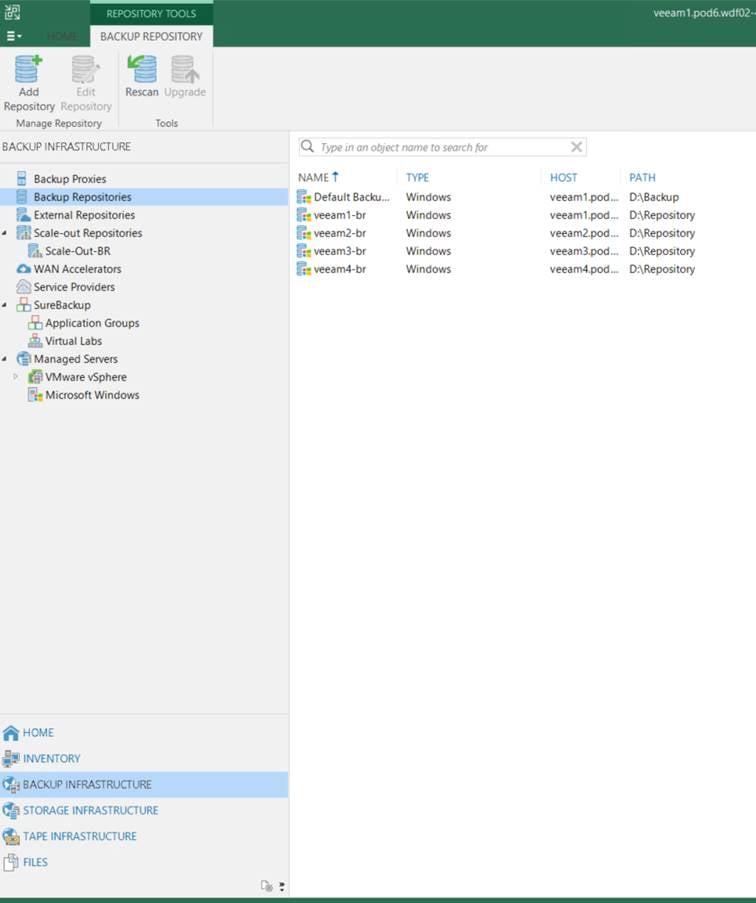Select the BACKUP REPOSITORY ribbon tab
This screenshot has height=903, width=756.
click(151, 36)
